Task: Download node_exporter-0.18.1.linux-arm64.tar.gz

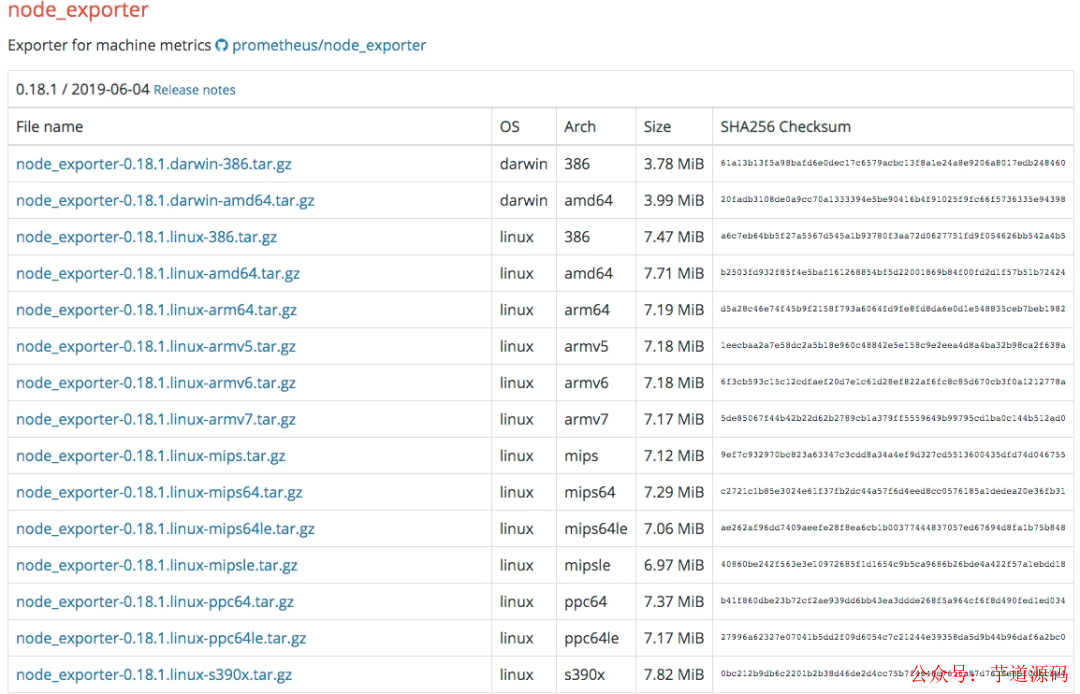Action: 156,310
